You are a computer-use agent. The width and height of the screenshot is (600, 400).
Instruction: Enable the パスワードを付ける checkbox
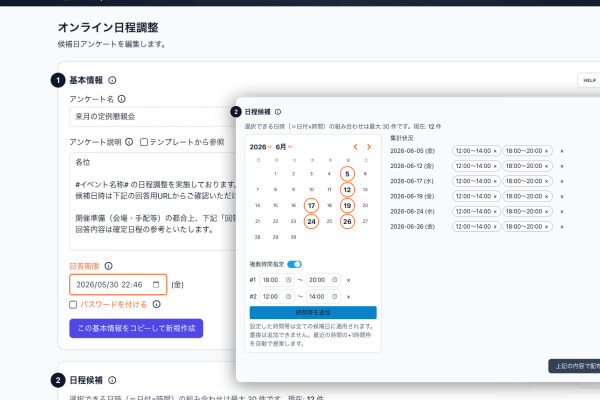point(73,304)
